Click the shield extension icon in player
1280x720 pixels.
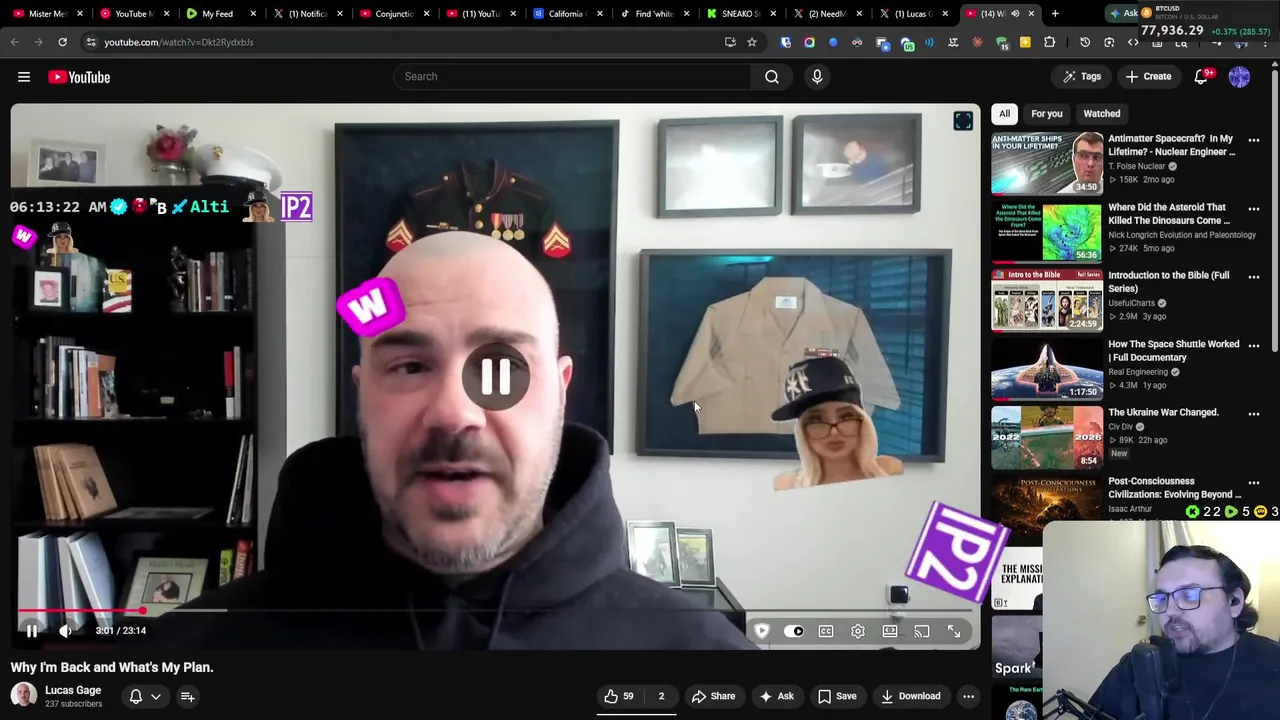762,631
